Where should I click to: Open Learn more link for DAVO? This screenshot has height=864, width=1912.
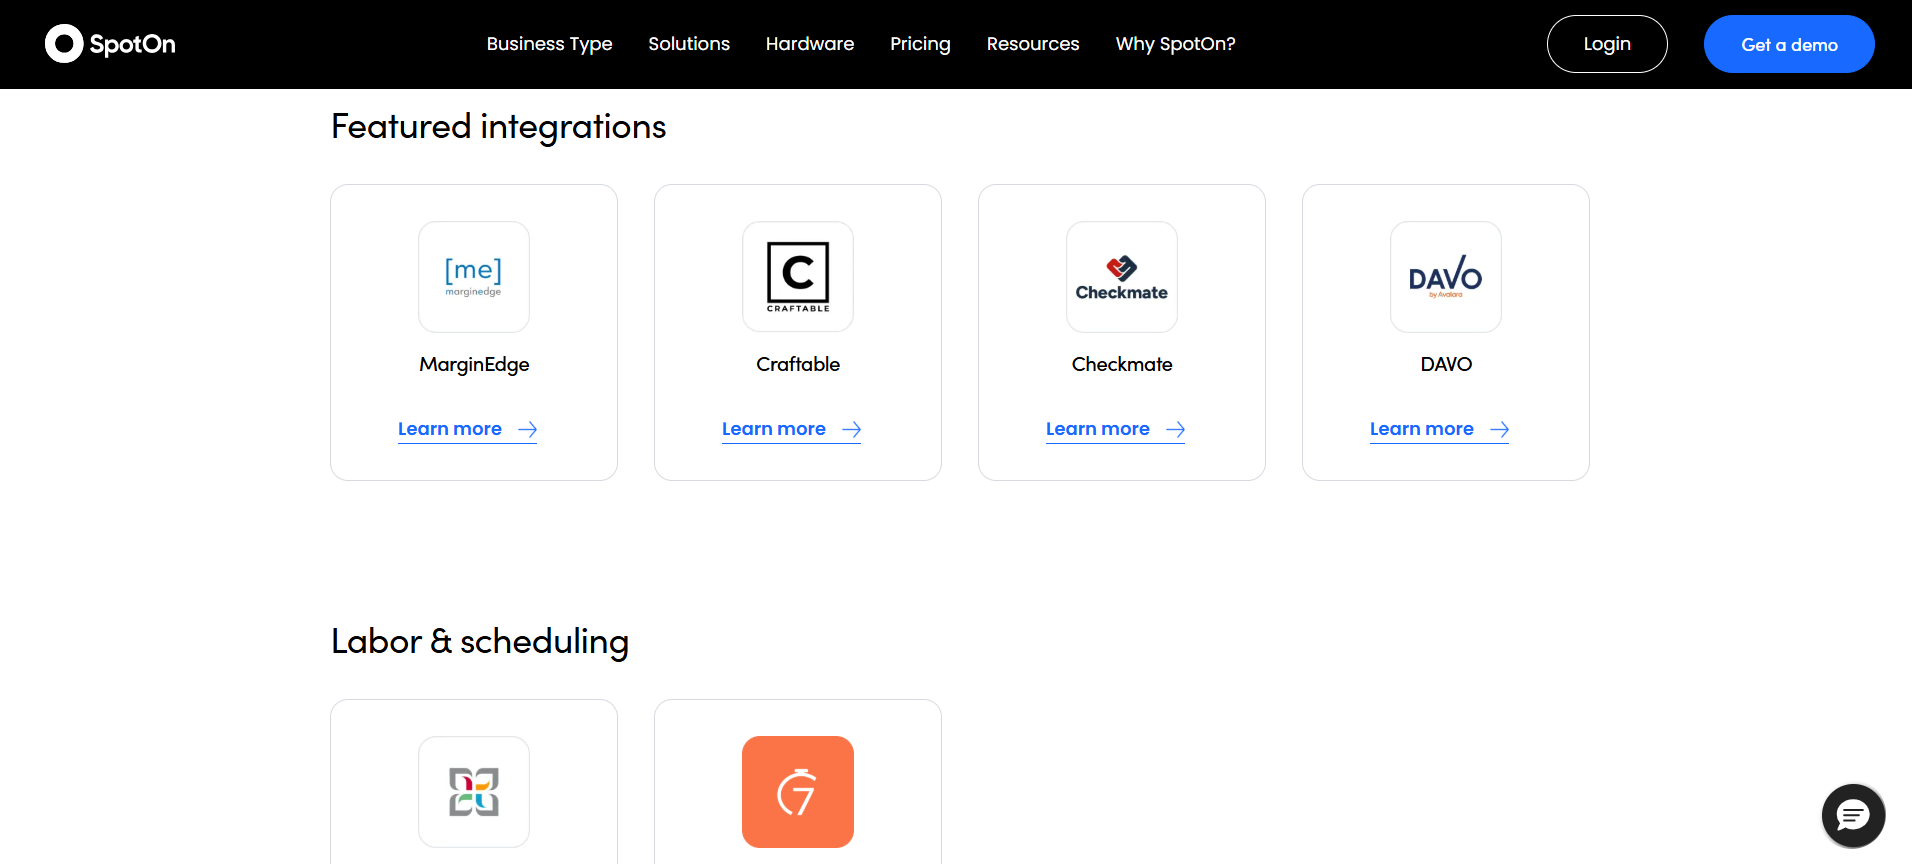coord(1439,429)
